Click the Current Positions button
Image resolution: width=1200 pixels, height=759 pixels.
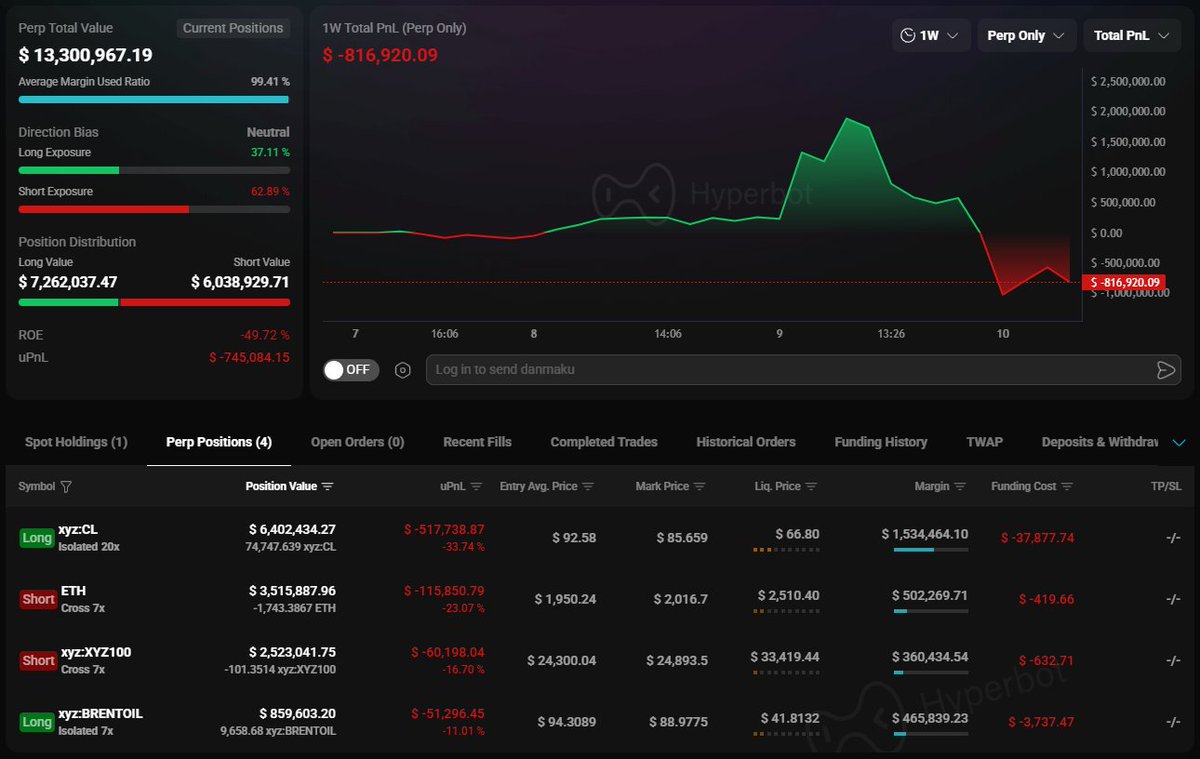233,28
